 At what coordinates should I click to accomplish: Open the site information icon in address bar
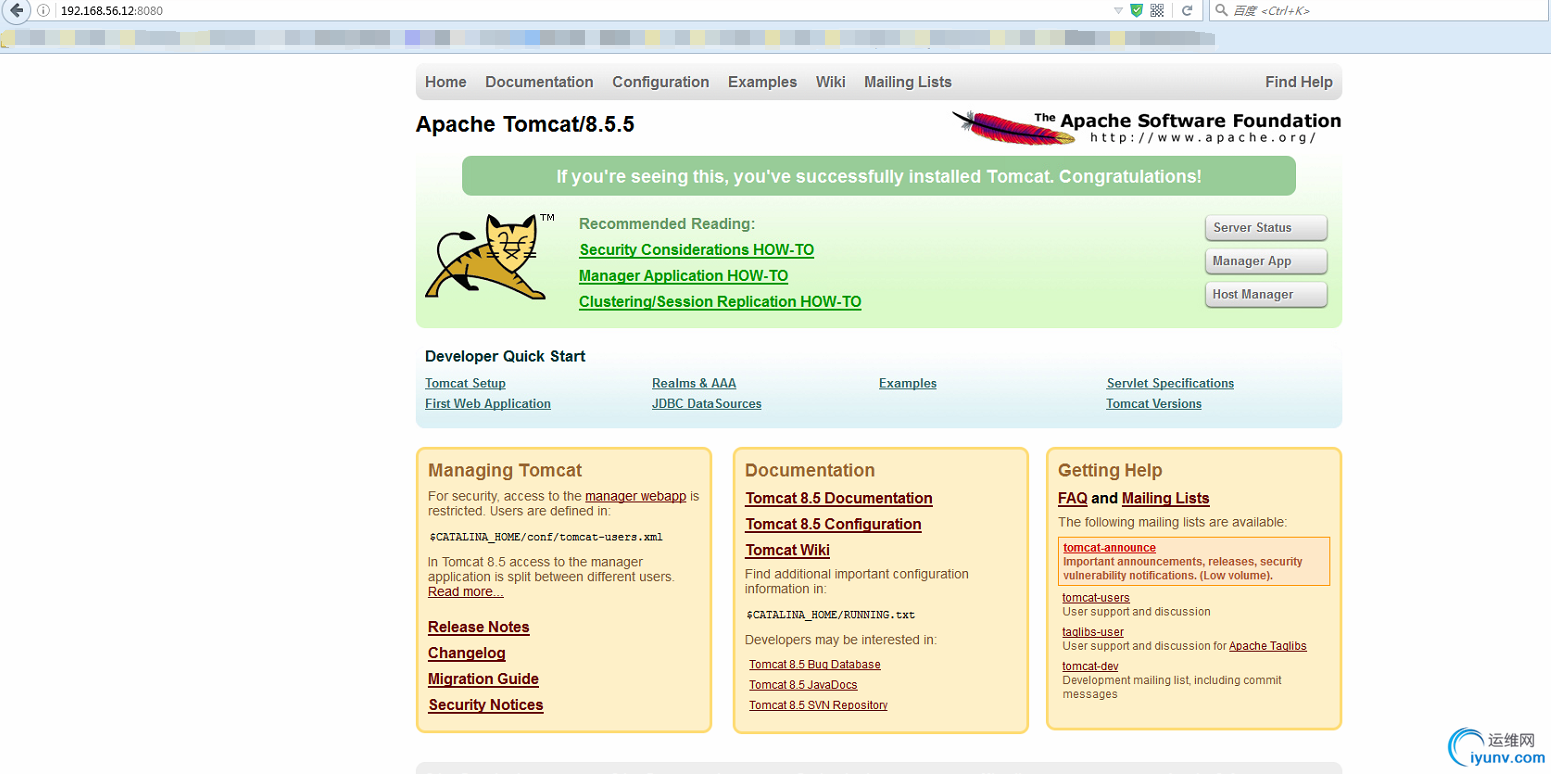click(x=44, y=10)
